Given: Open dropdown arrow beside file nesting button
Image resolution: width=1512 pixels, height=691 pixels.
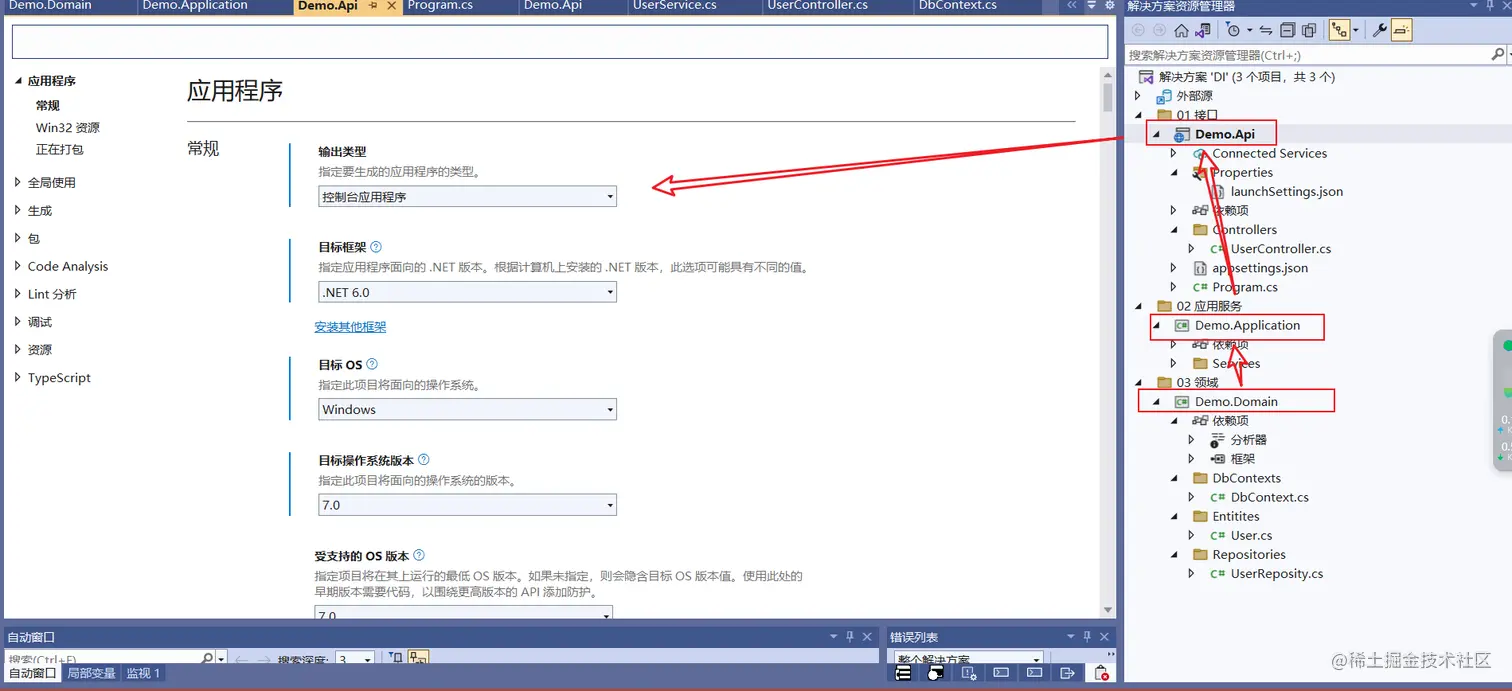Looking at the screenshot, I should tap(1355, 30).
